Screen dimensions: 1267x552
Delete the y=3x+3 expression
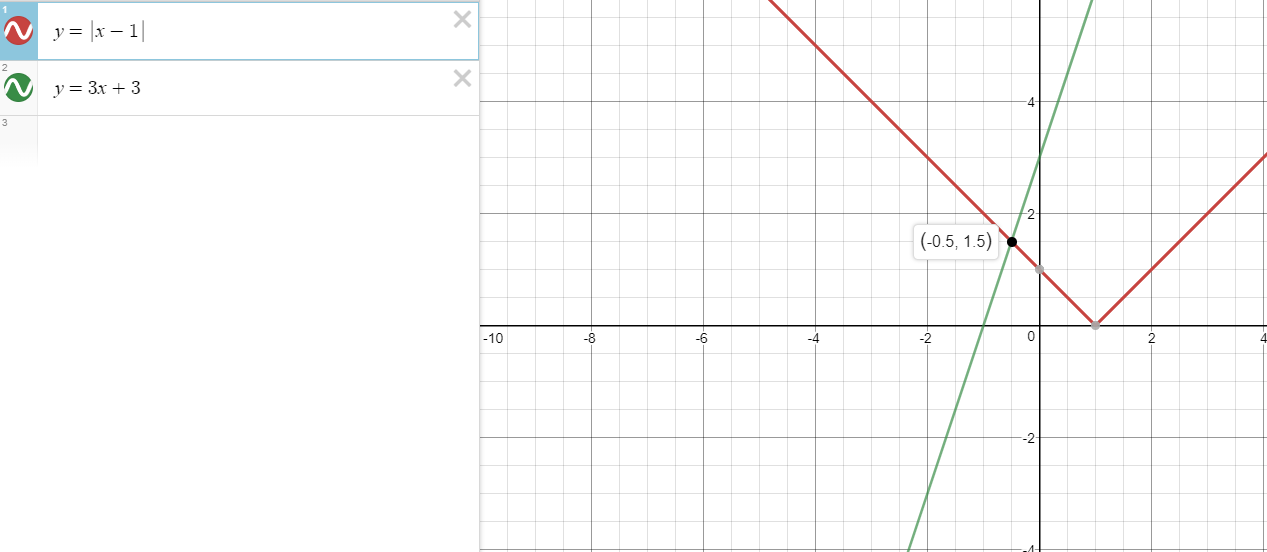coord(462,78)
